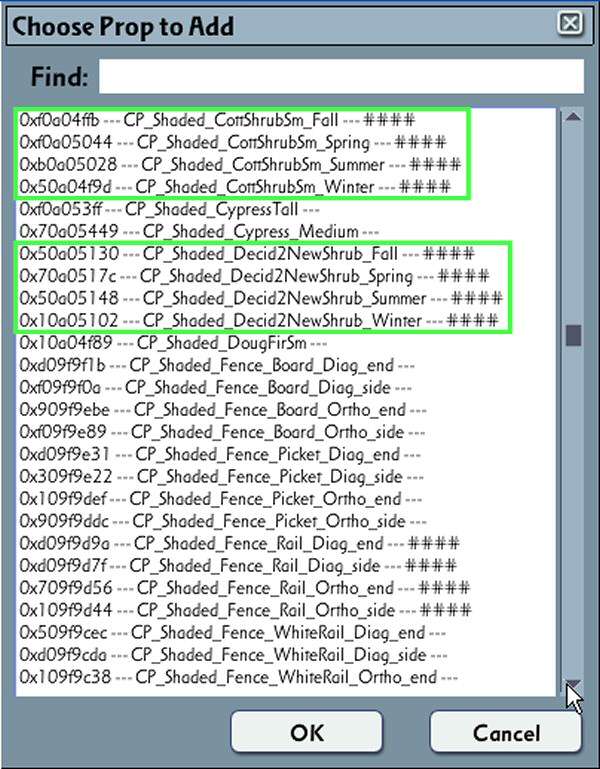Image resolution: width=600 pixels, height=769 pixels.
Task: Select CP_Shaded_CottShrubSm_Summer entry
Action: [240, 164]
